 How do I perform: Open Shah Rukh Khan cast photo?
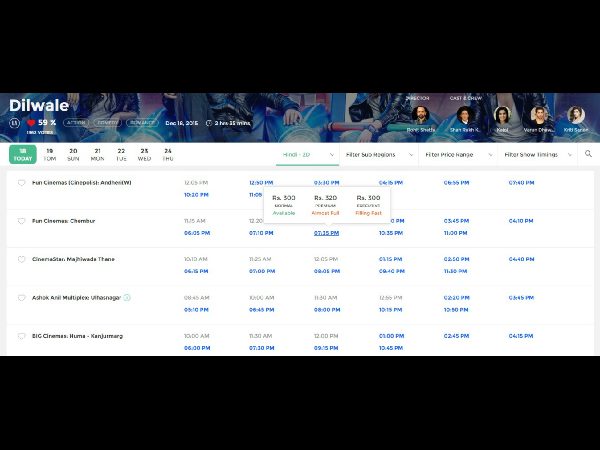(x=463, y=115)
